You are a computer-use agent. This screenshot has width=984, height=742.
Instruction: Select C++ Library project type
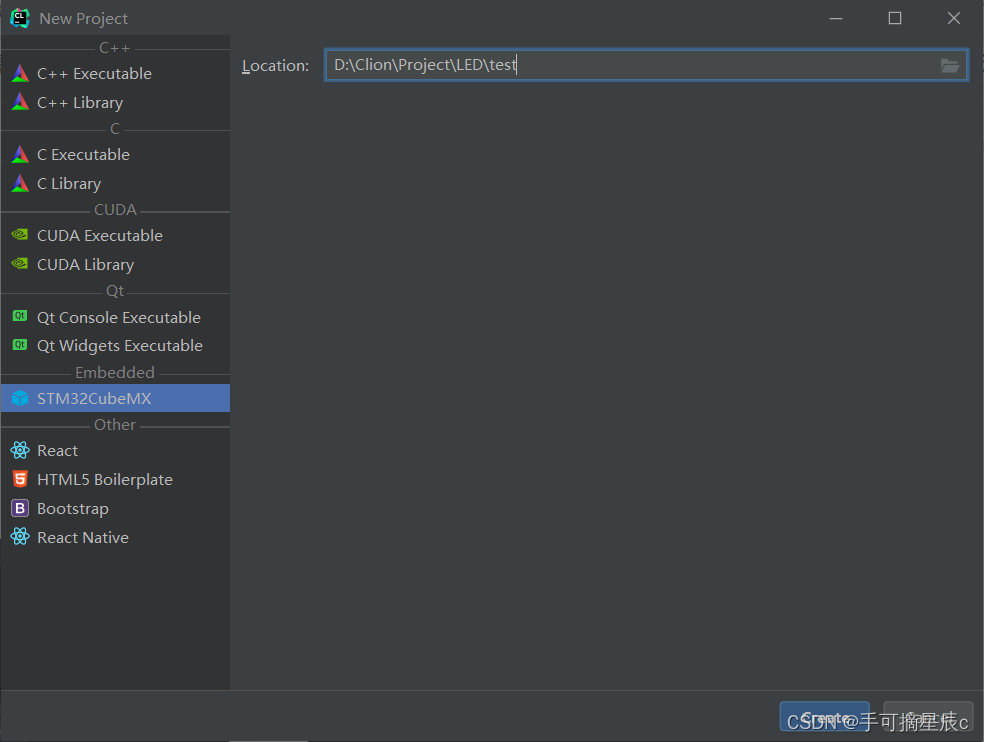point(115,102)
